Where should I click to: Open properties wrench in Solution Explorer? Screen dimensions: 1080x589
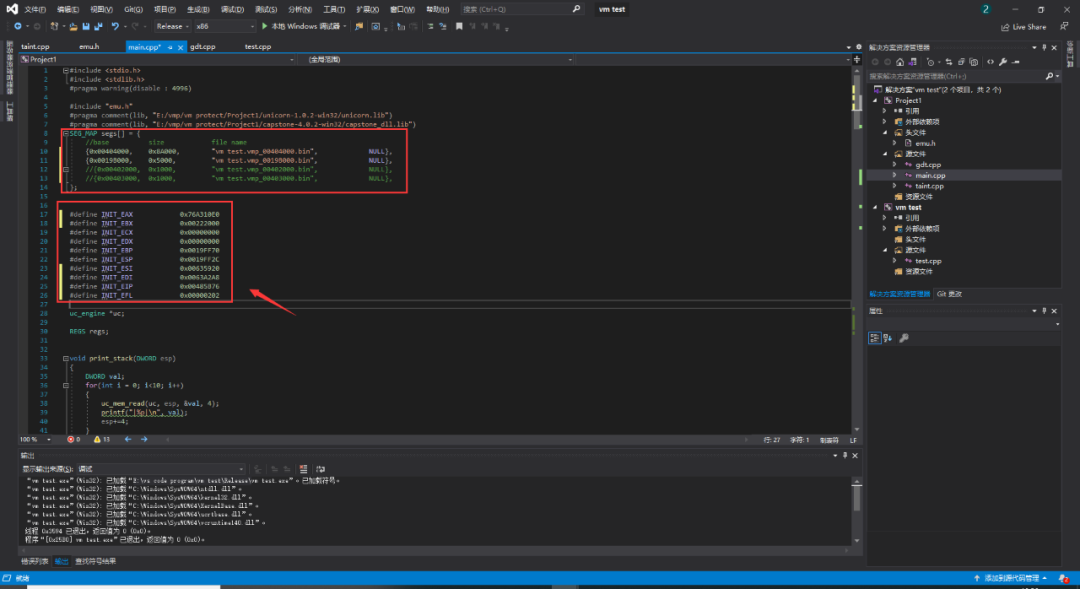1003,62
